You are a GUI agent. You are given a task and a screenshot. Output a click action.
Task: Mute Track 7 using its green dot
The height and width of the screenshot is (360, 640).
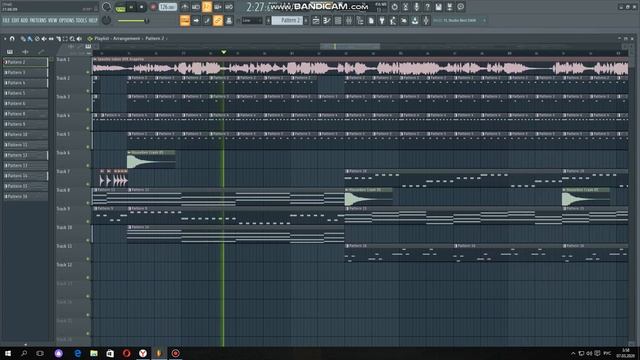(88, 184)
